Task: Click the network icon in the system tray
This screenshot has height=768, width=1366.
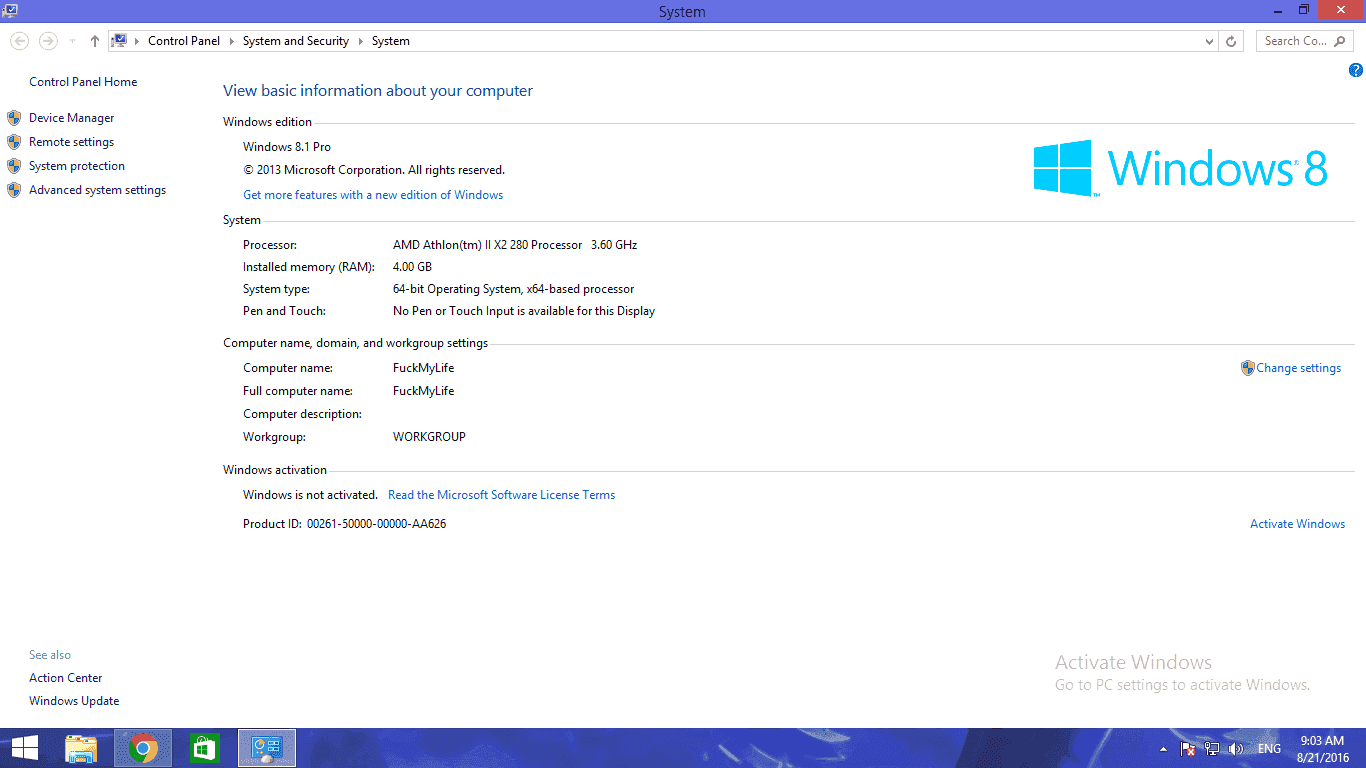Action: pos(1212,749)
